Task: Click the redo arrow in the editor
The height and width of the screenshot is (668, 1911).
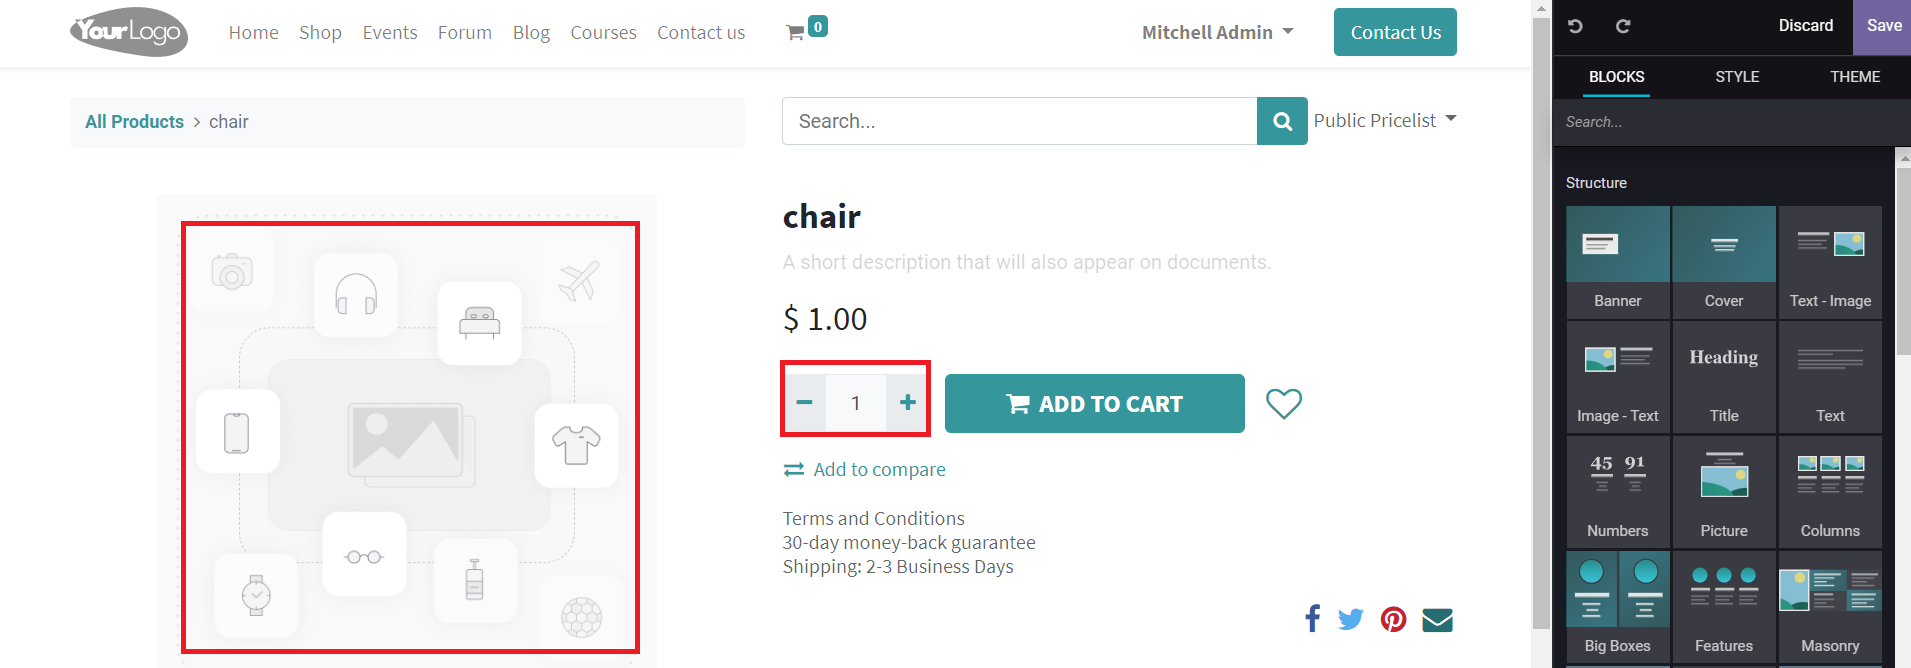Action: tap(1622, 26)
